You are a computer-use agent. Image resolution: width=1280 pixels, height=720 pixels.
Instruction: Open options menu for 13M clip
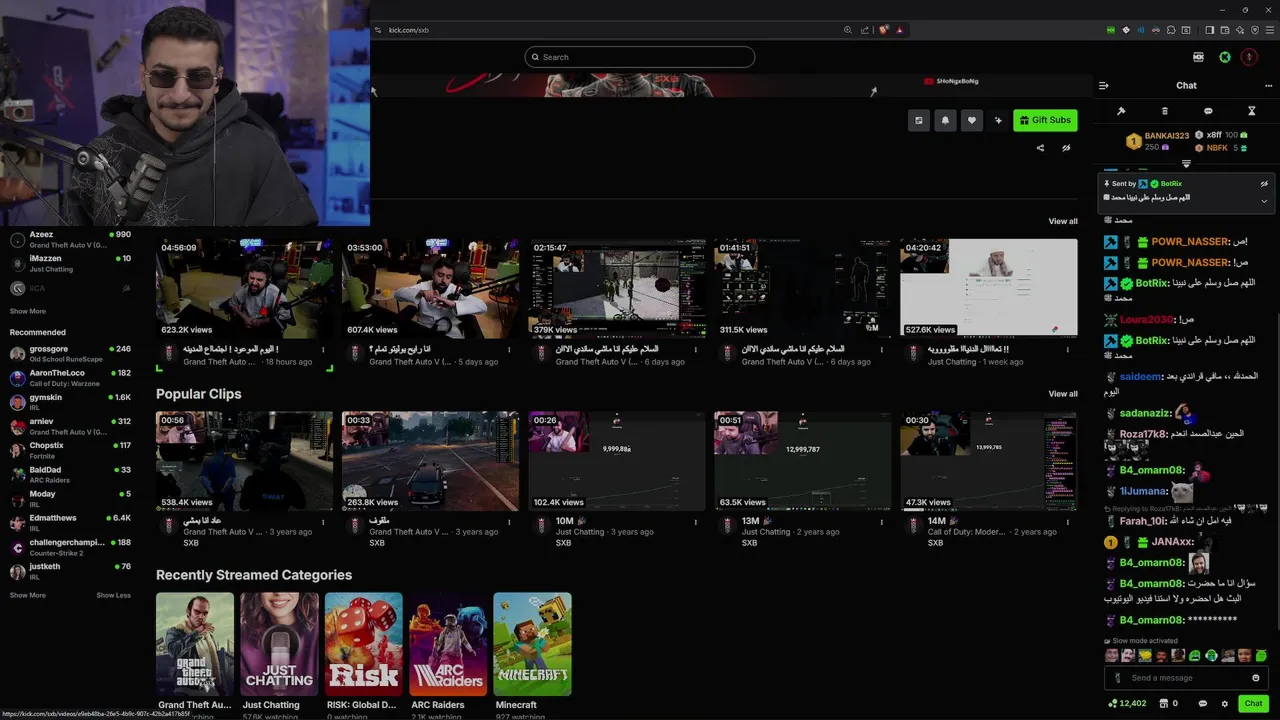(x=881, y=522)
